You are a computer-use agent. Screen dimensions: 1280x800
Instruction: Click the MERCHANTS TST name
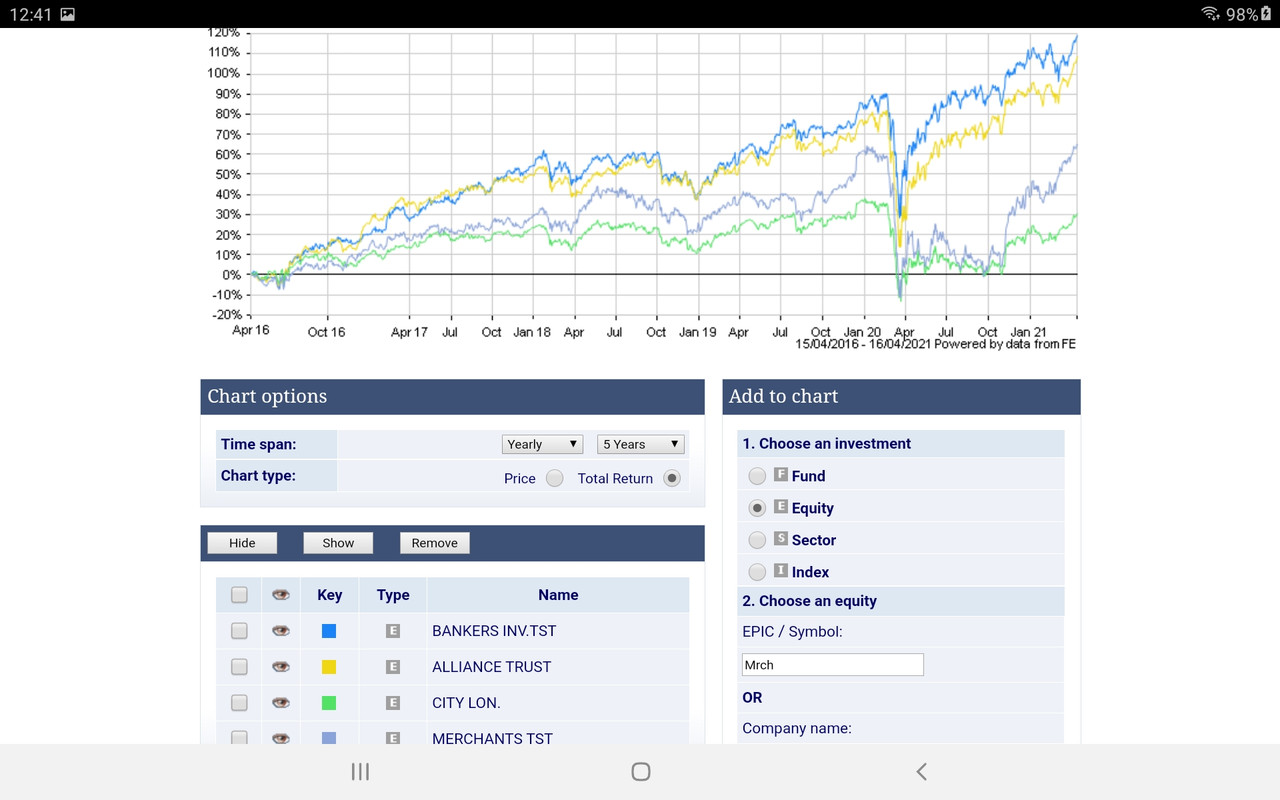493,738
